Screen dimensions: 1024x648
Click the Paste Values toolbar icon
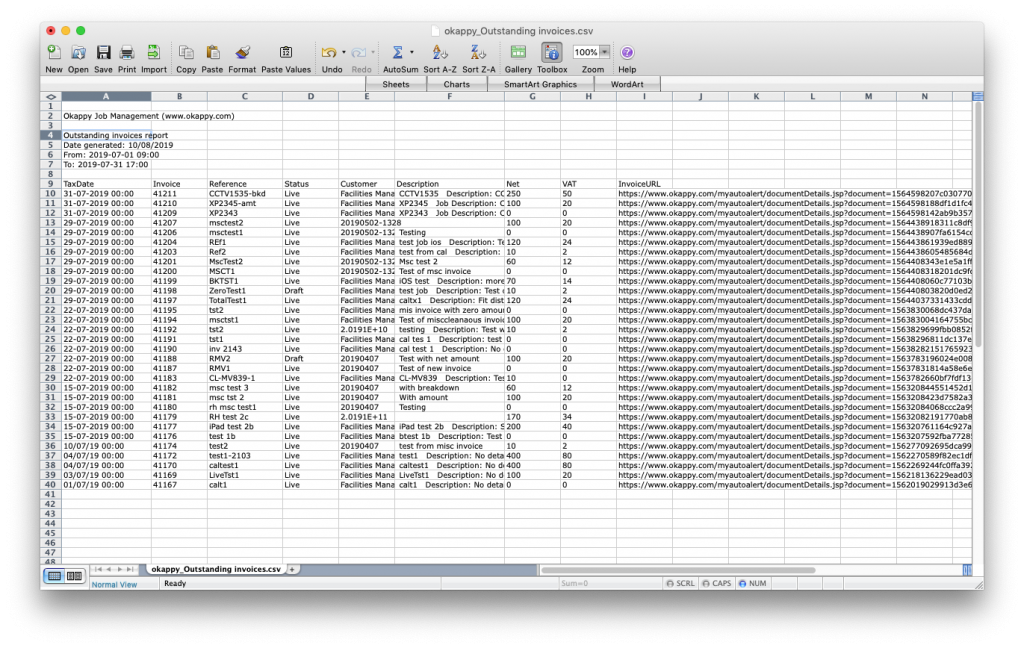click(x=286, y=53)
